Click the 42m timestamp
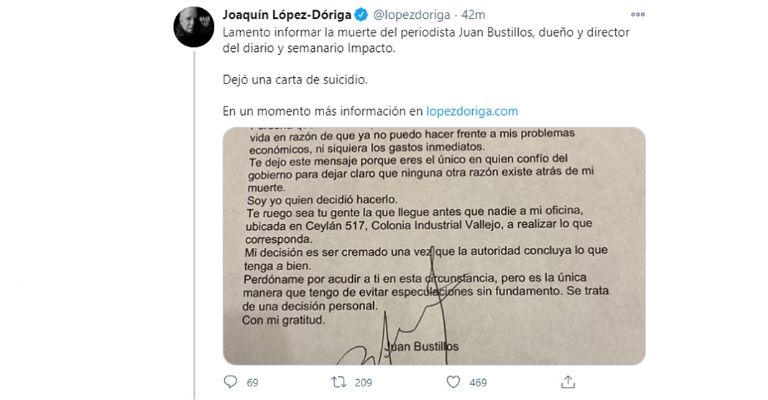 (x=473, y=15)
